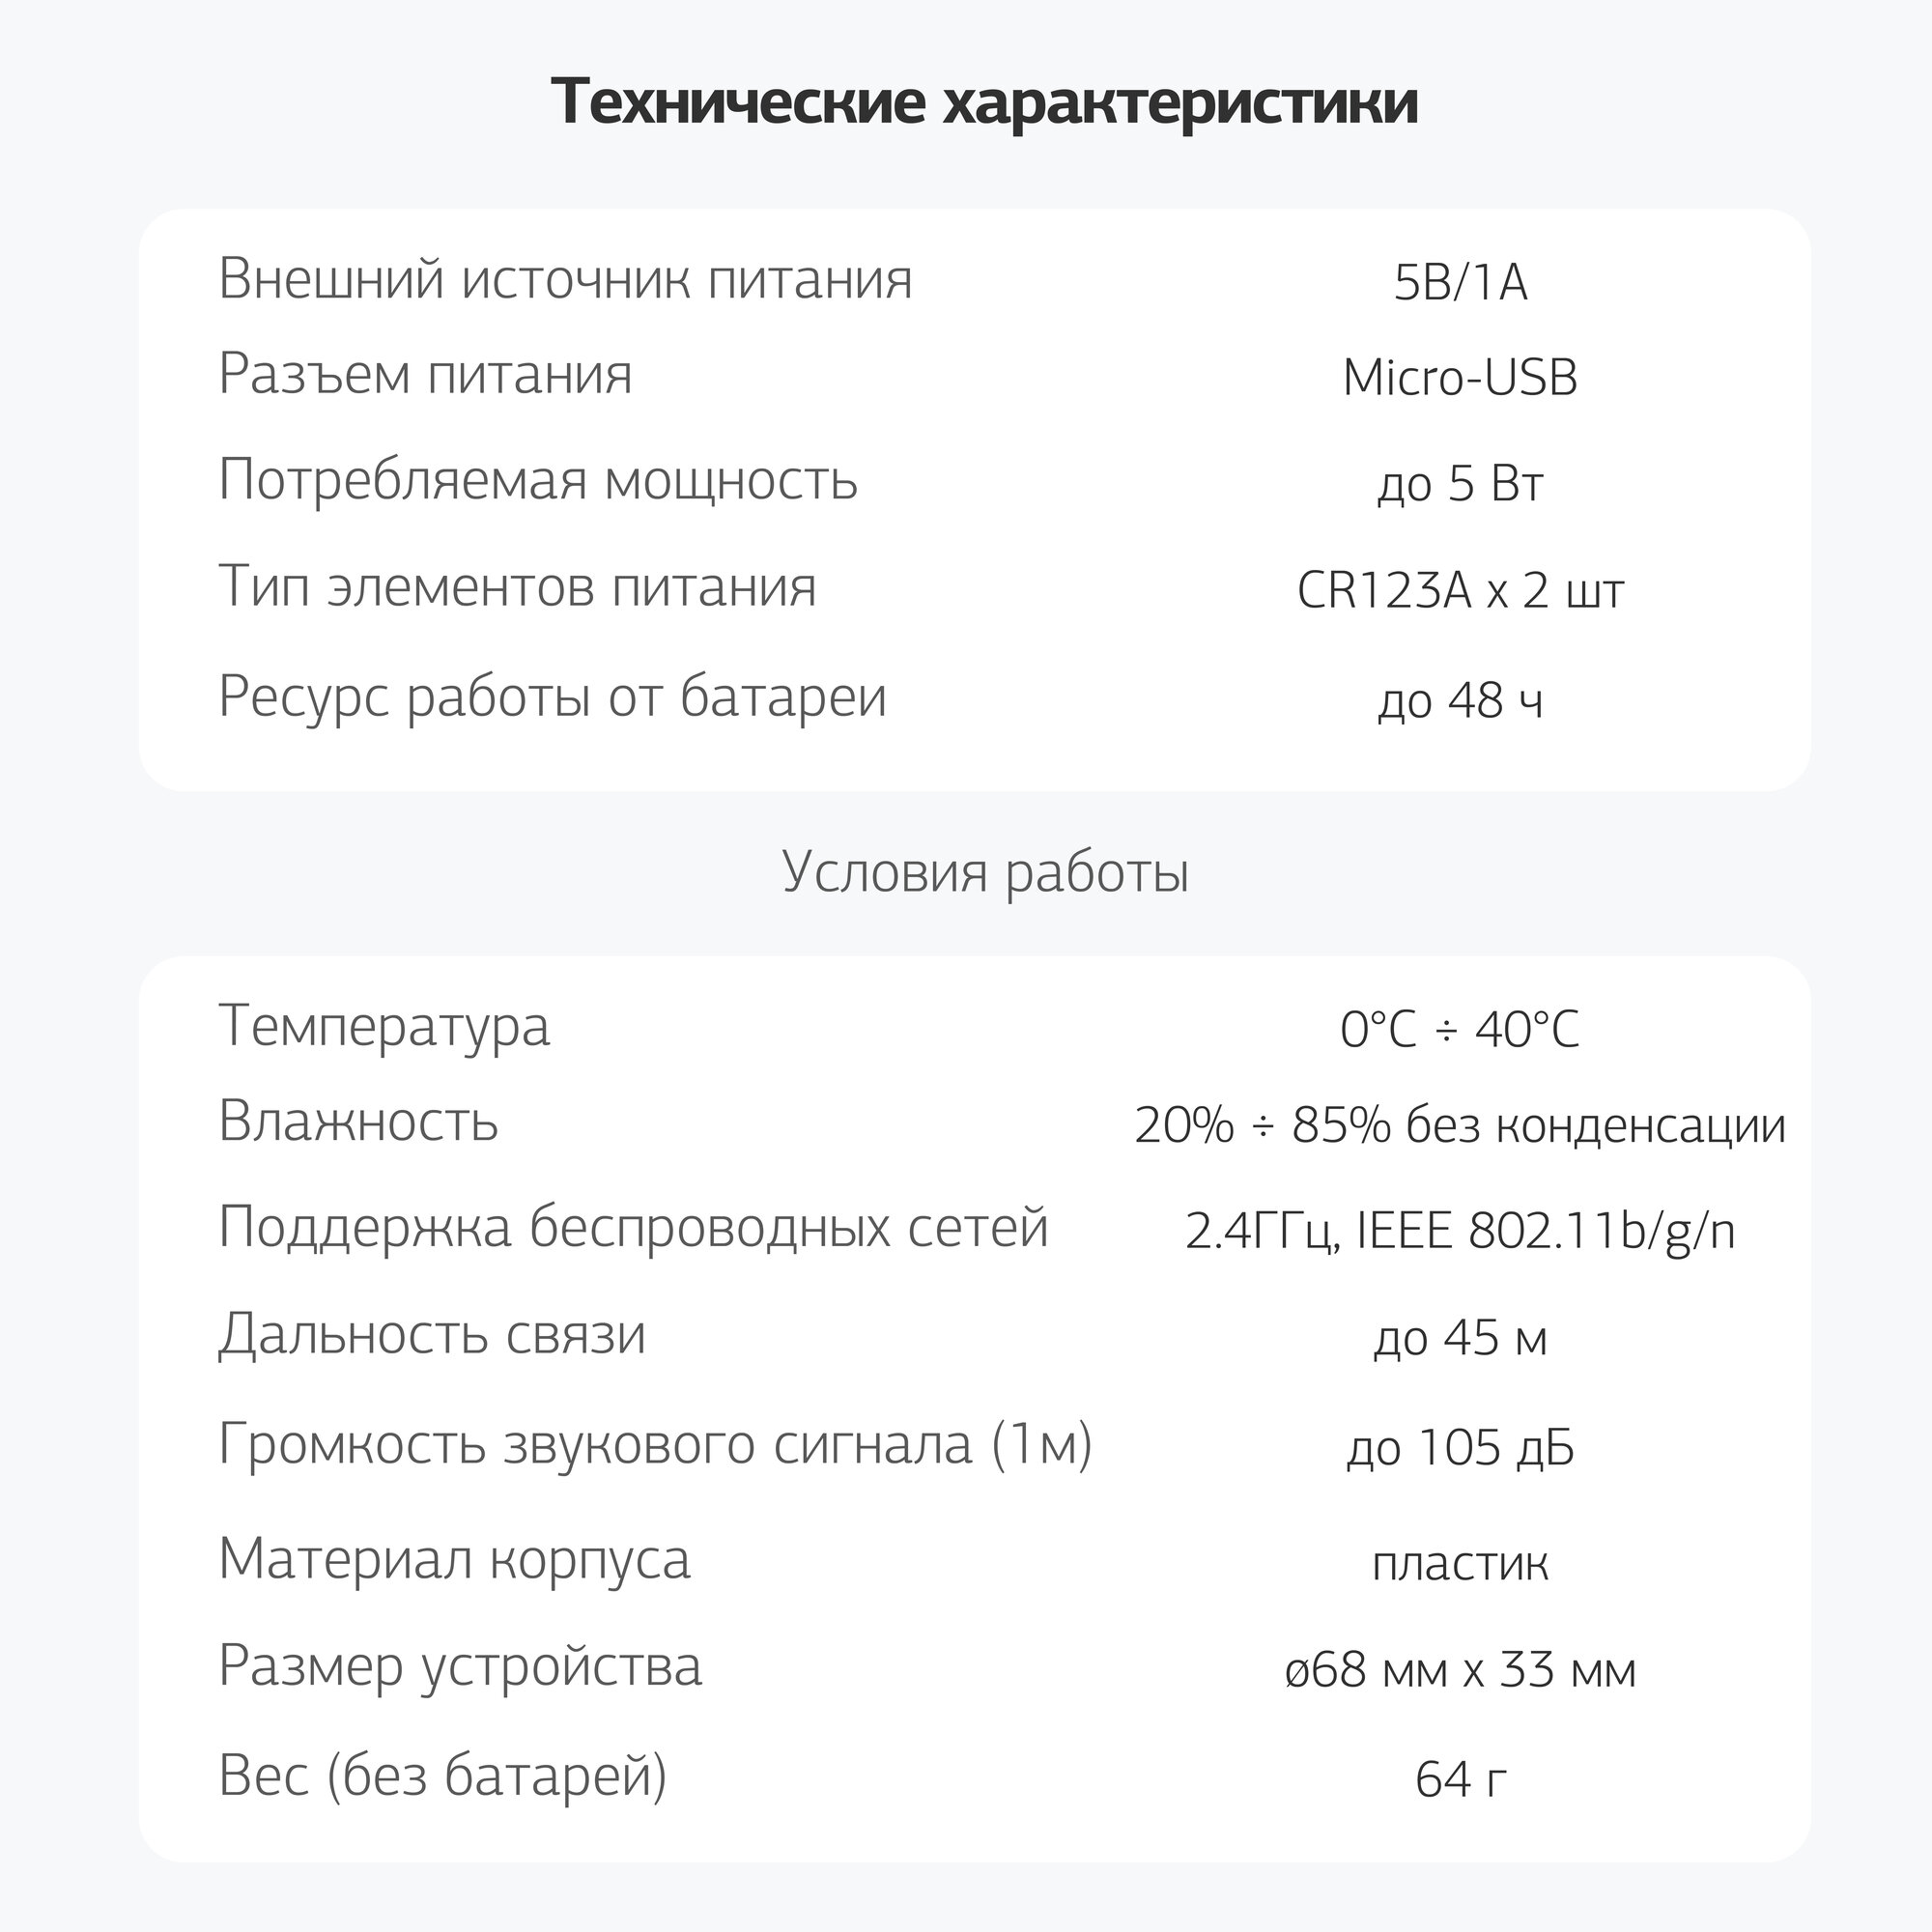Select the "2.4ГГц, IEEE 802.11b/g/n" value
This screenshot has width=1932, height=1932.
[1460, 1231]
